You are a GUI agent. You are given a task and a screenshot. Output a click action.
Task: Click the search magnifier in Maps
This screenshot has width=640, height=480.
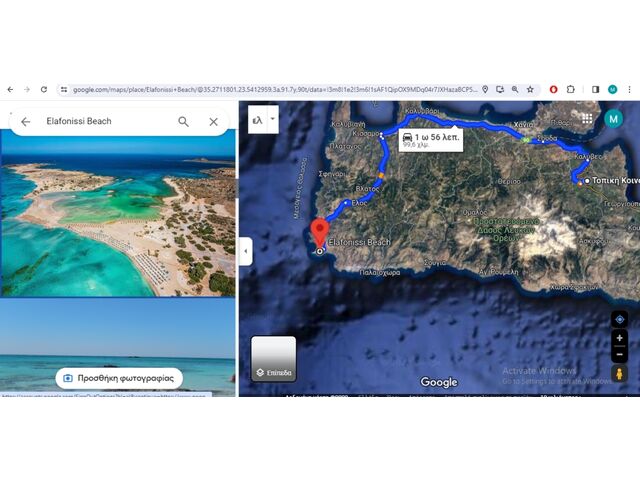click(183, 122)
